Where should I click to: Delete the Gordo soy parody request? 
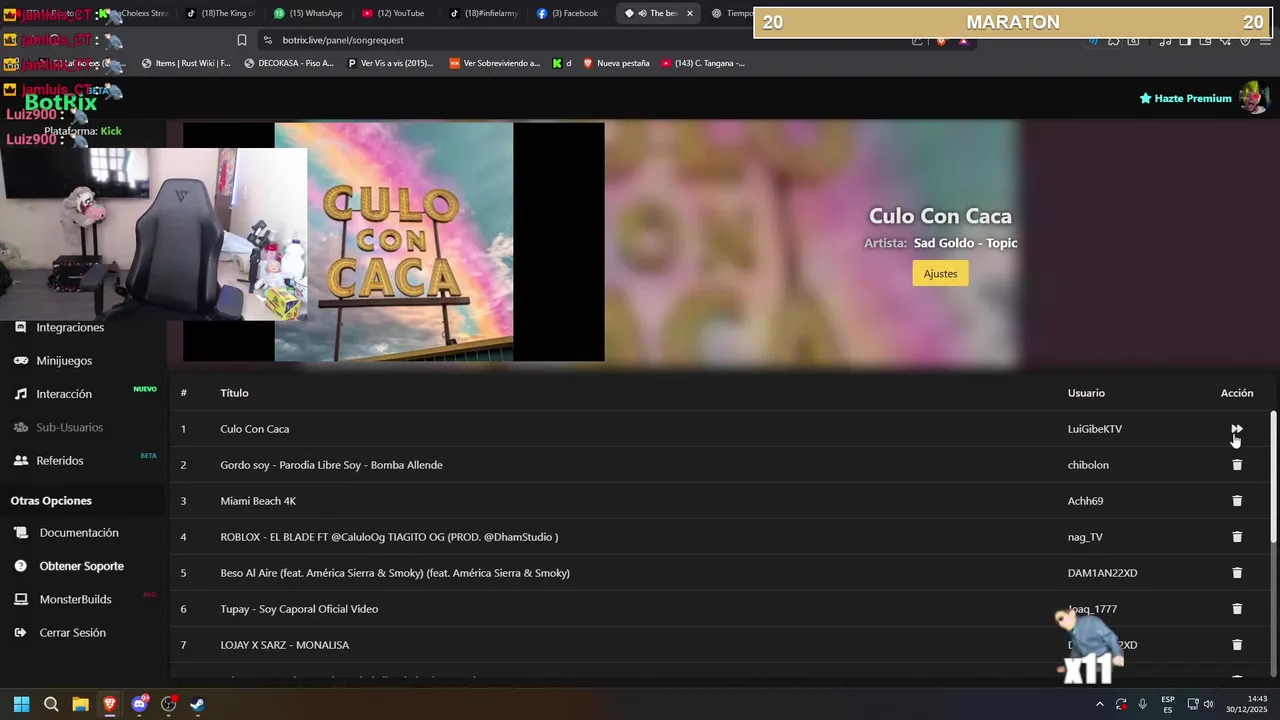point(1237,465)
